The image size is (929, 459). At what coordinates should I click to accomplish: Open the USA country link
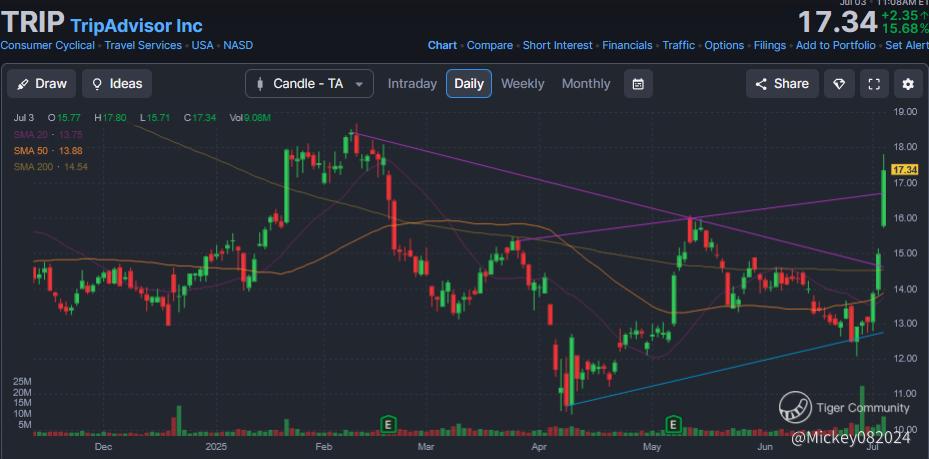203,46
